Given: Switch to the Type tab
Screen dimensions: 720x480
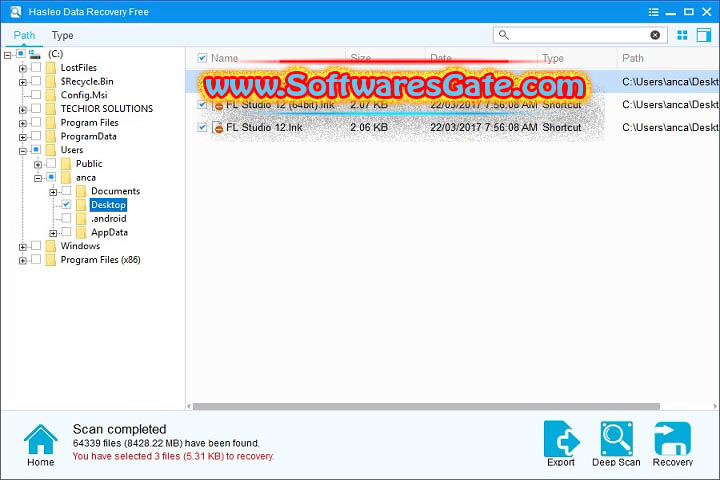Looking at the screenshot, I should point(62,35).
